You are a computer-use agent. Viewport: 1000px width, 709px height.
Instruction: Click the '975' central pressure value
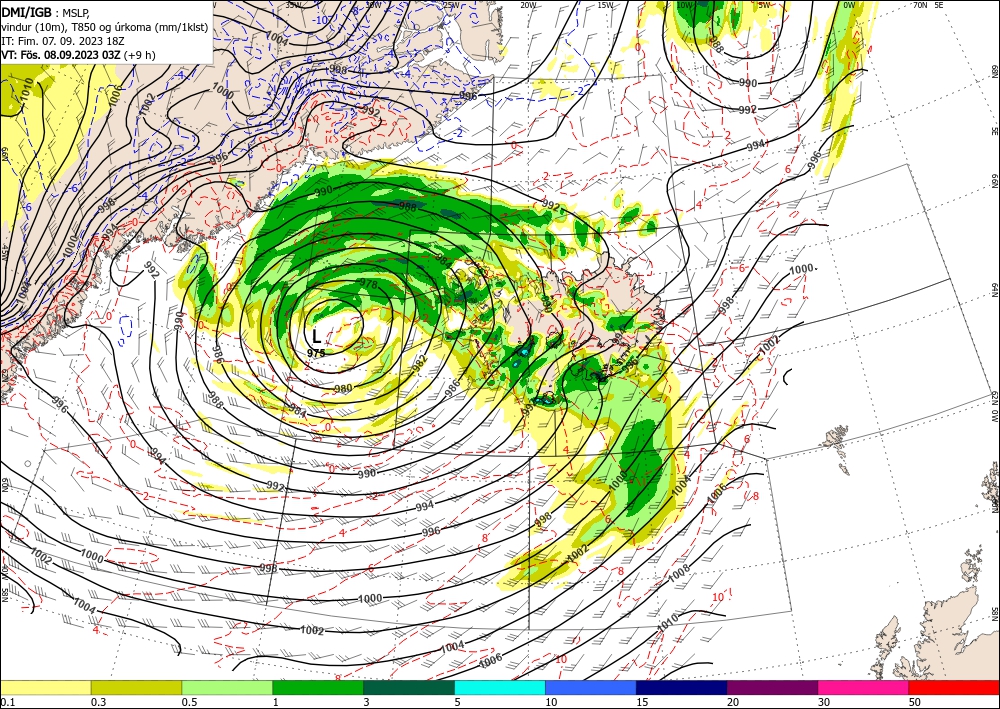click(316, 353)
